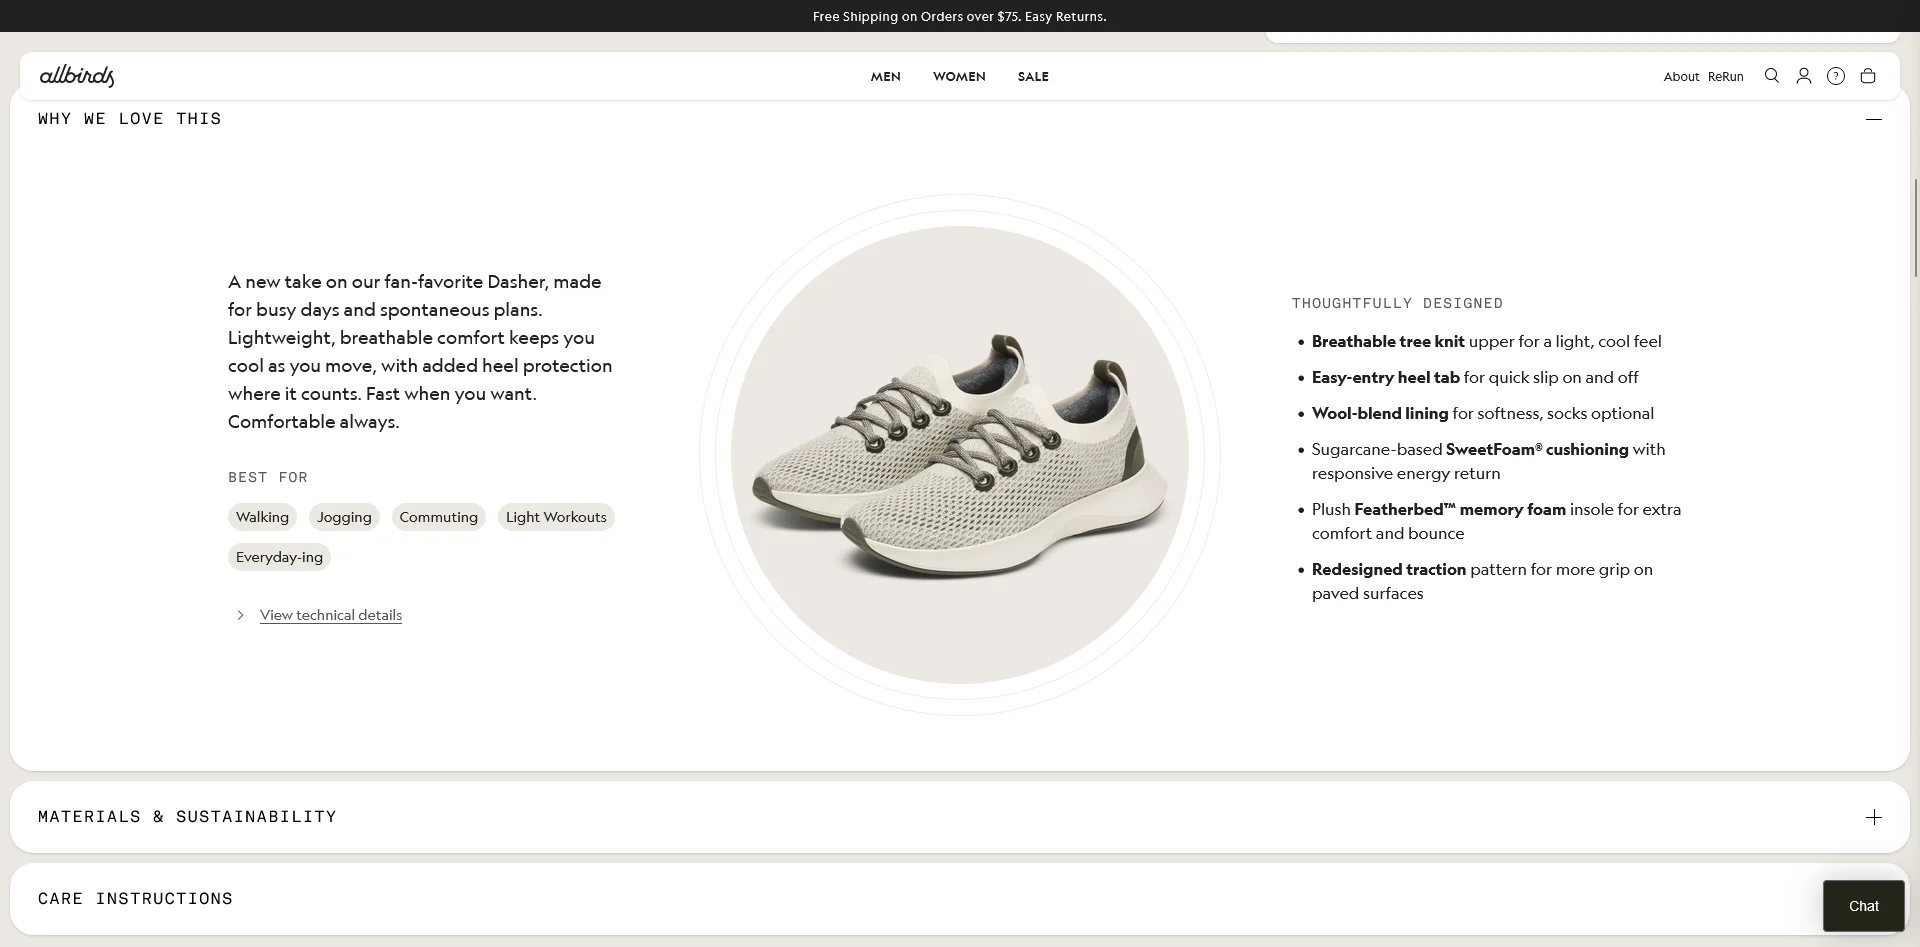Click the Commuting tag
The height and width of the screenshot is (947, 1920).
(439, 517)
